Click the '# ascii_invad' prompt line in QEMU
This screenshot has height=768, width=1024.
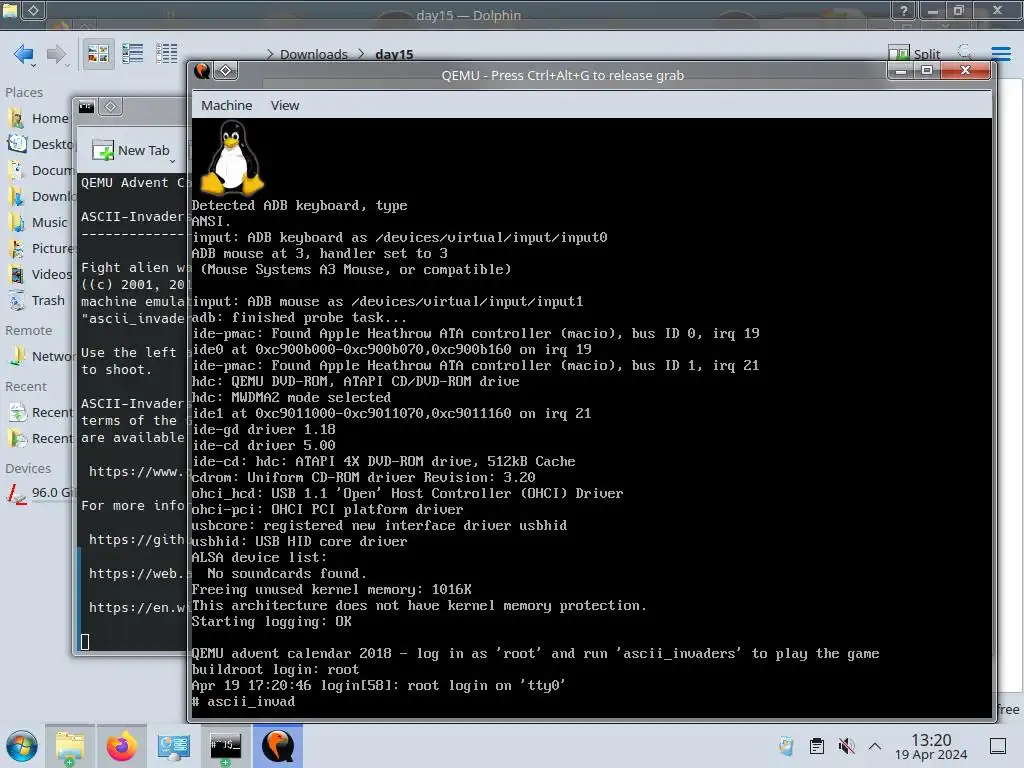pyautogui.click(x=243, y=701)
